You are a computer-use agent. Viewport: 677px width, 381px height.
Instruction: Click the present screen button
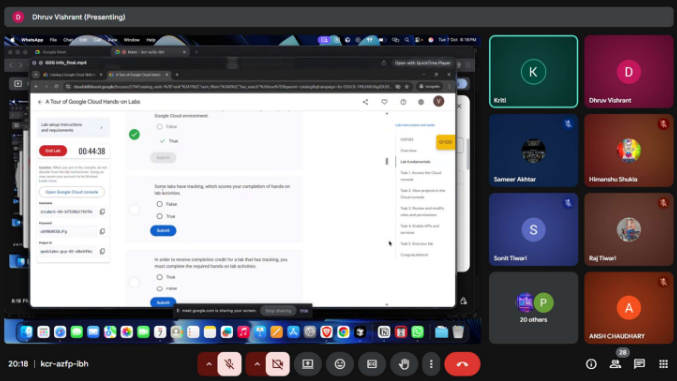pos(308,364)
